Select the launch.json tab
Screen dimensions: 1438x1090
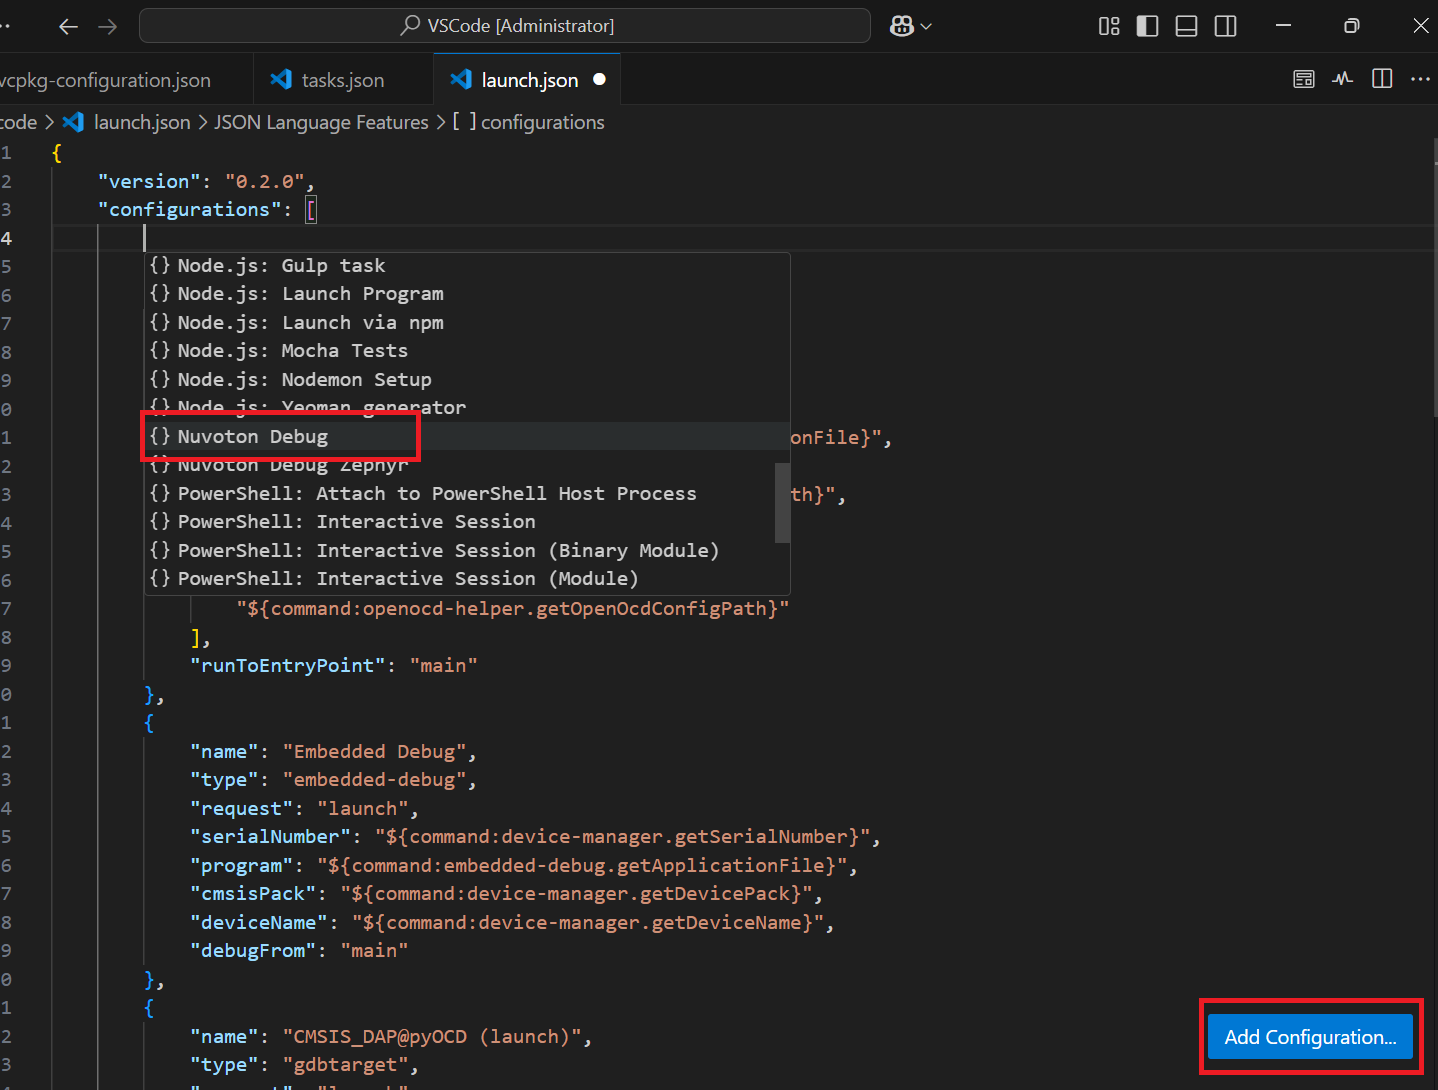tap(527, 80)
